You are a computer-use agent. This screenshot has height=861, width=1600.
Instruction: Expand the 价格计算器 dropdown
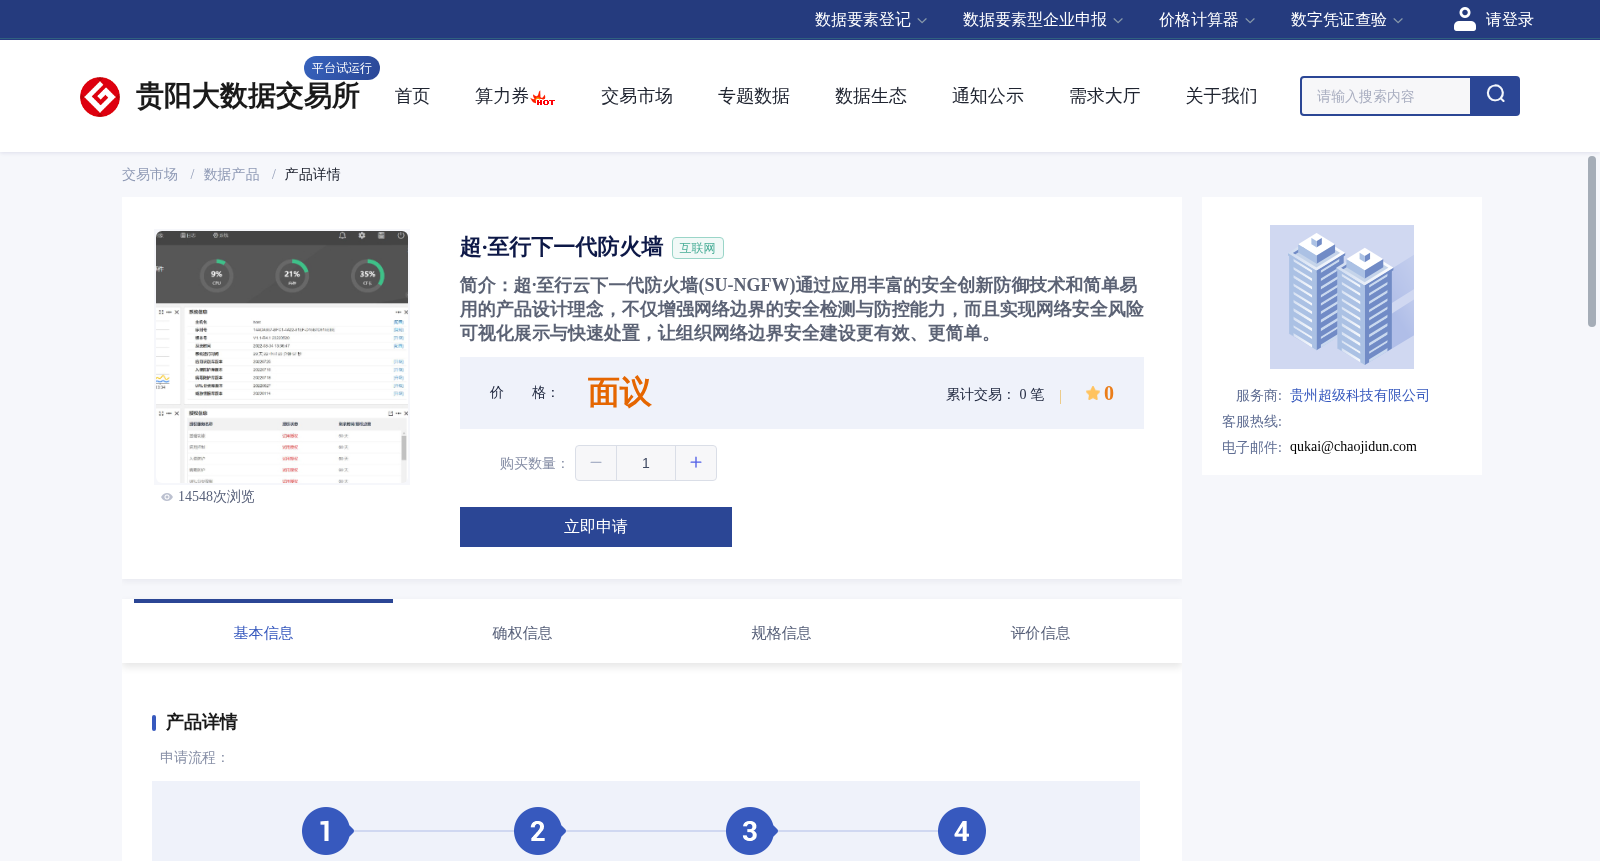pyautogui.click(x=1207, y=20)
